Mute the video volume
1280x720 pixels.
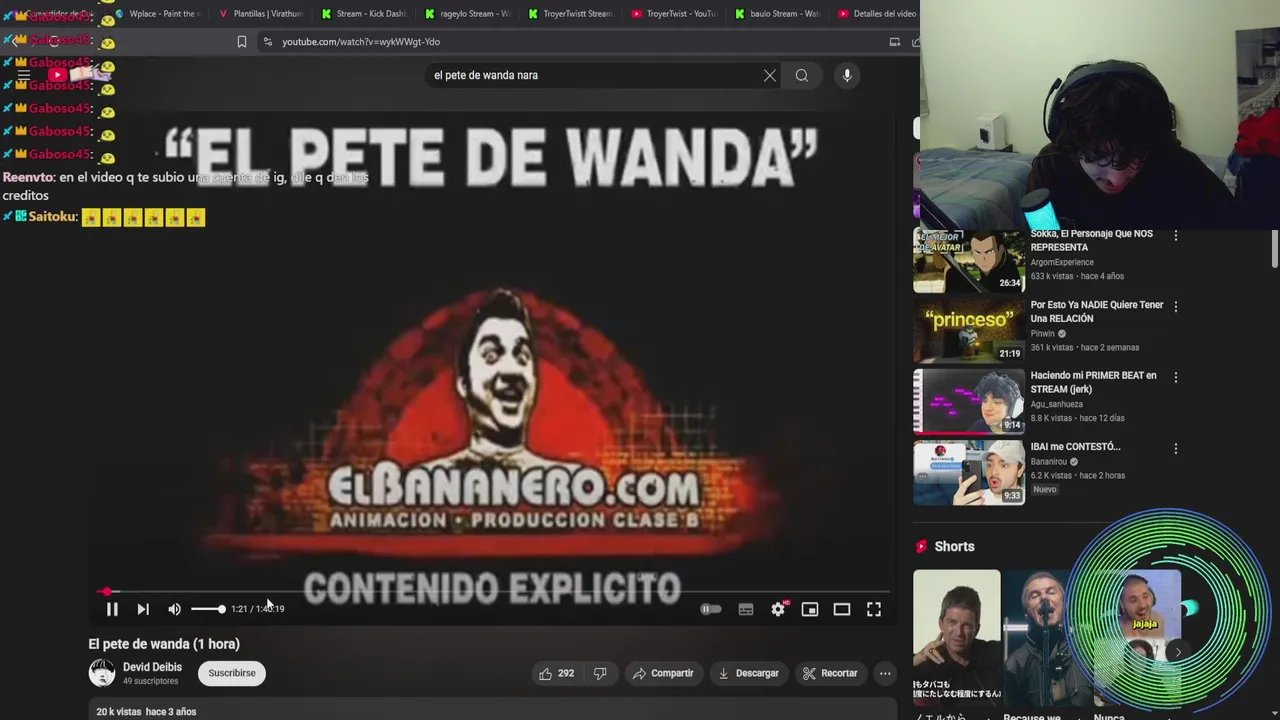click(x=174, y=609)
